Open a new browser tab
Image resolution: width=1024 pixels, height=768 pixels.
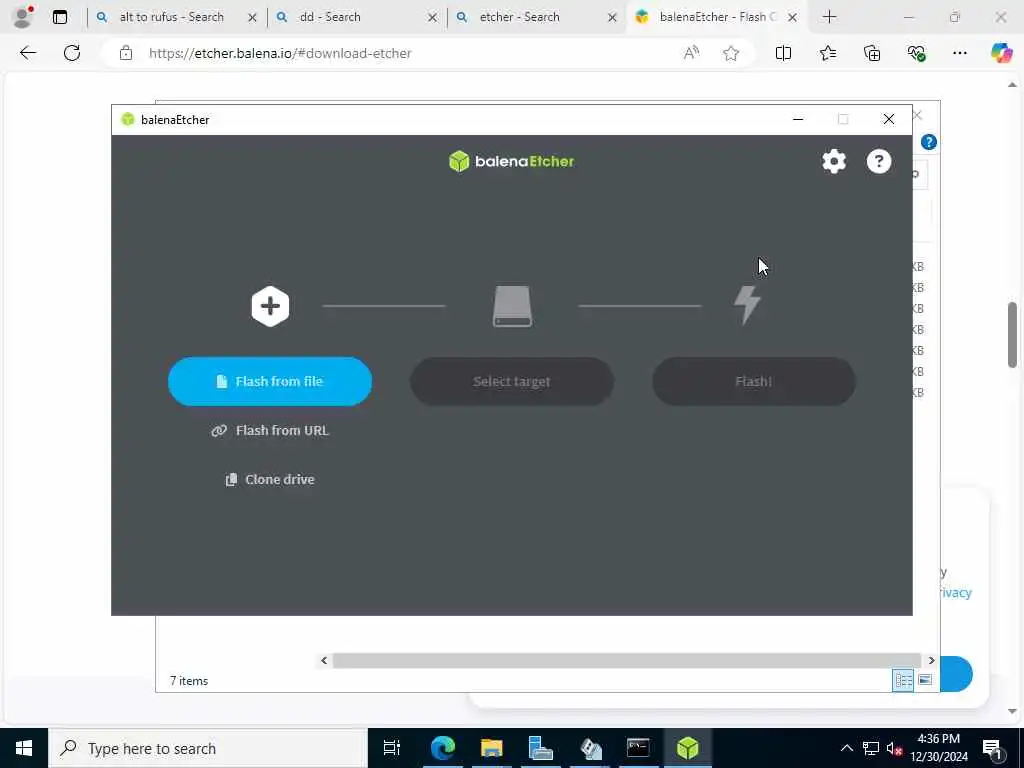(829, 17)
